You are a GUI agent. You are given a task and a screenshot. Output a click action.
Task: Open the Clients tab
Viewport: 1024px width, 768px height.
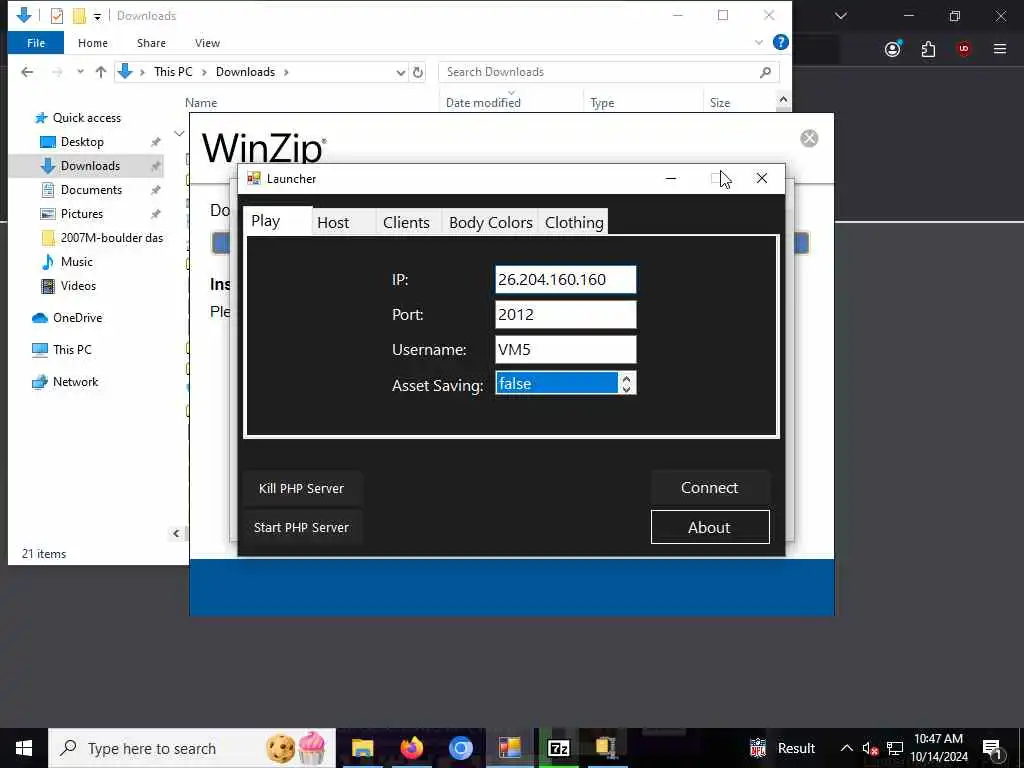pos(408,223)
